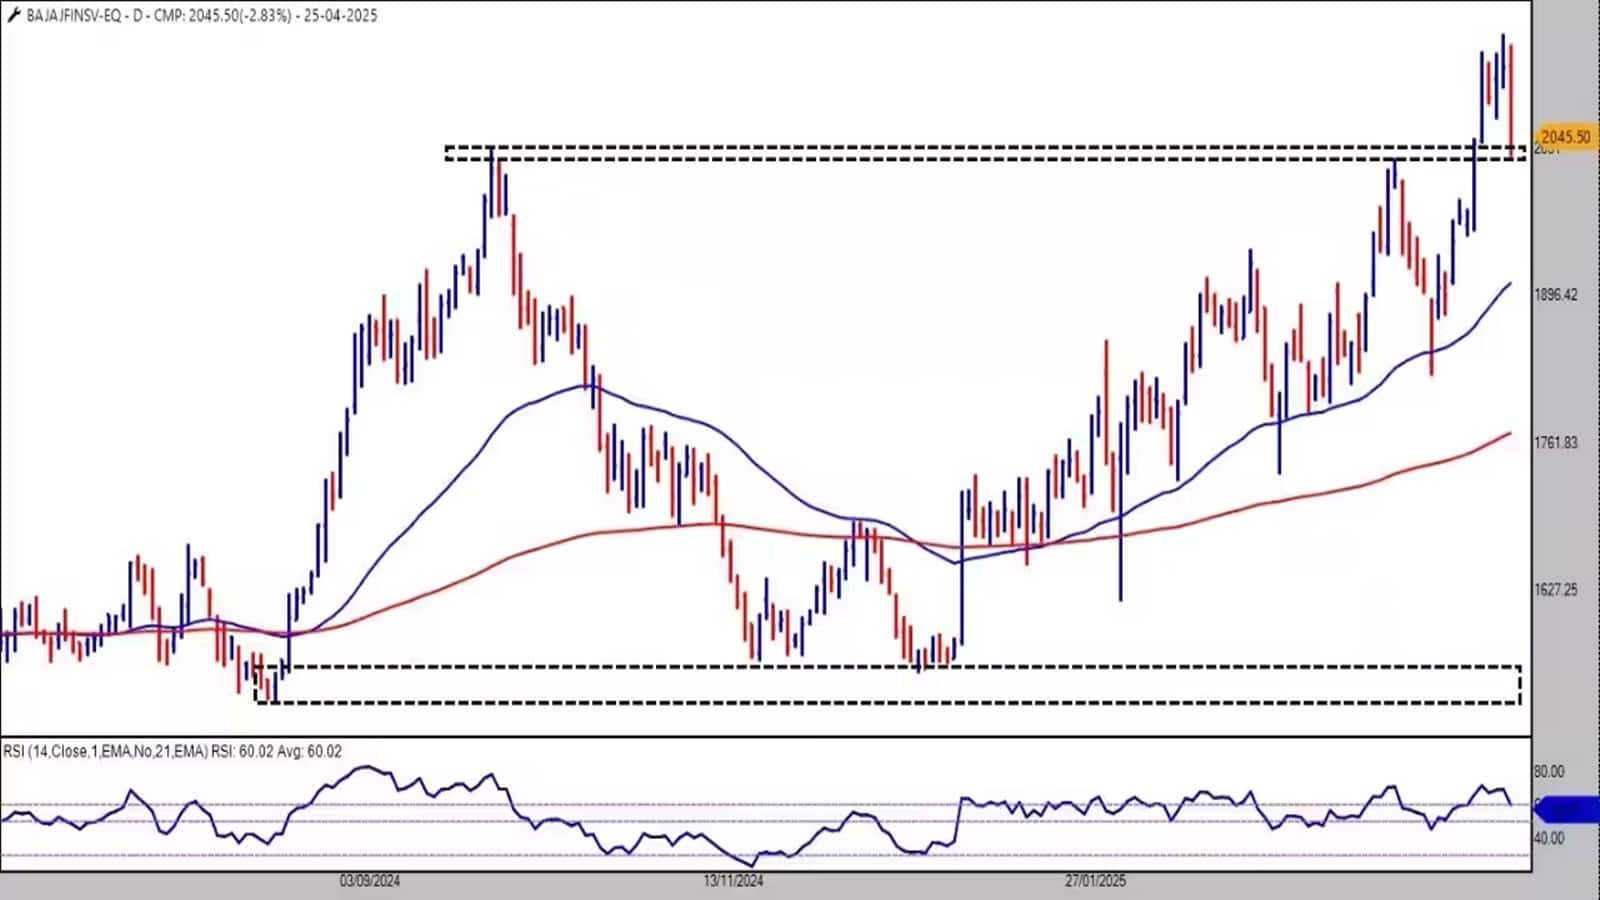Click the 1627.25 price axis label

[x=1556, y=590]
